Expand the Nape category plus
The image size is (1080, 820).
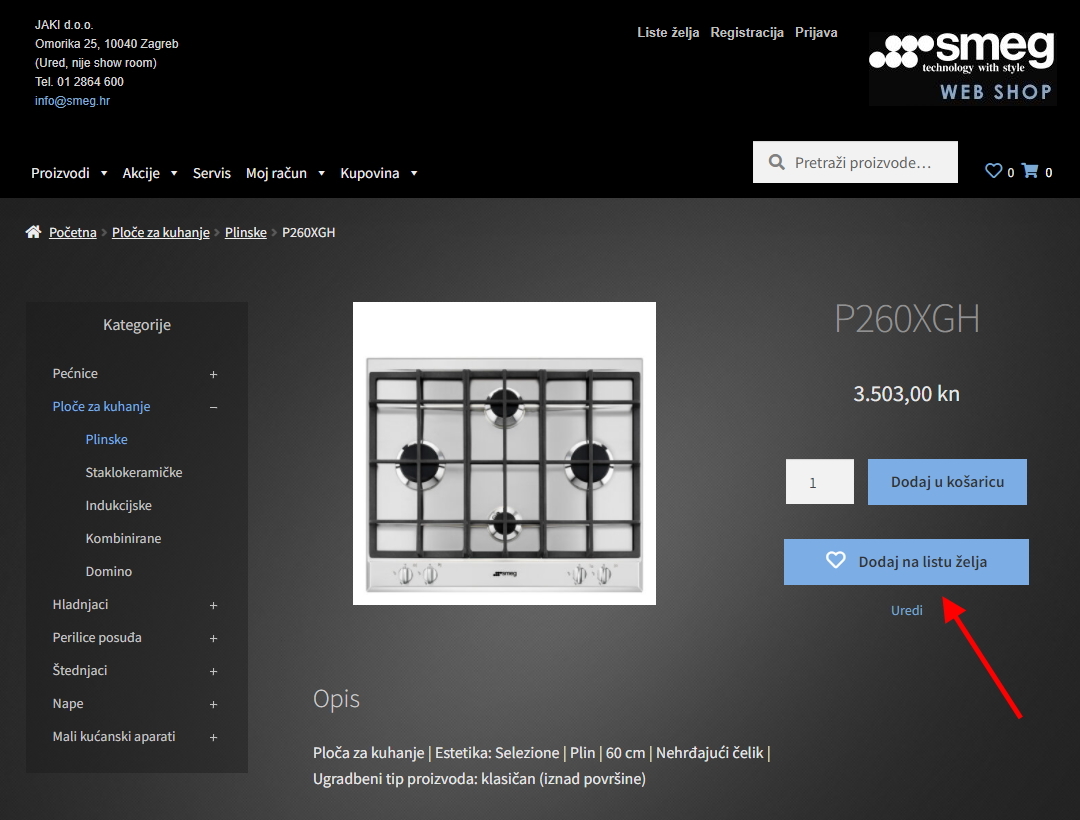(214, 704)
